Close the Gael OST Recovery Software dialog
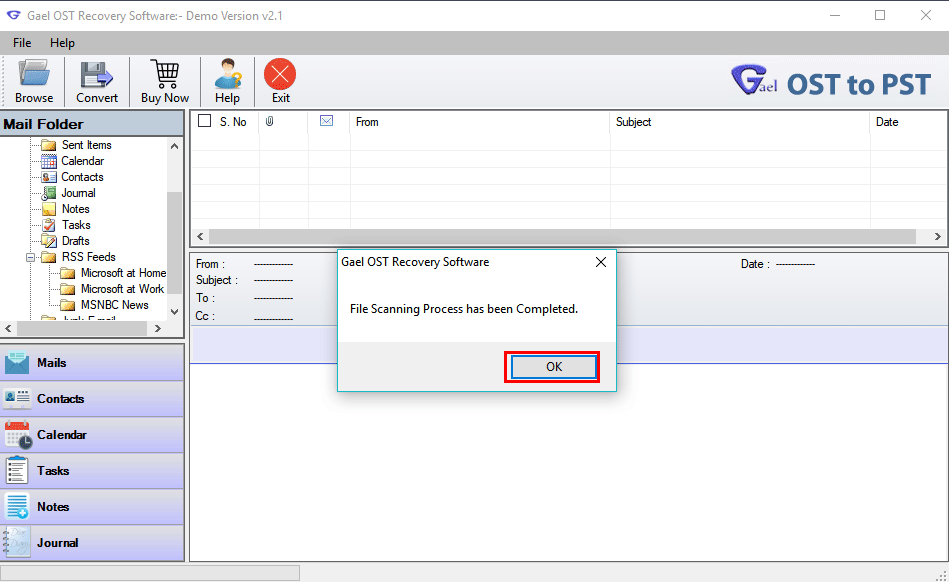949x582 pixels. click(x=600, y=262)
